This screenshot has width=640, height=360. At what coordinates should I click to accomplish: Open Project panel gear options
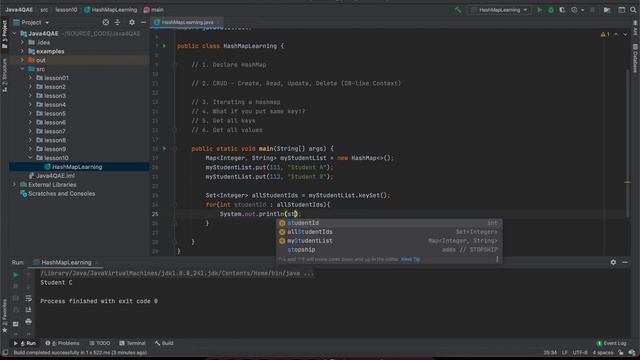point(132,22)
